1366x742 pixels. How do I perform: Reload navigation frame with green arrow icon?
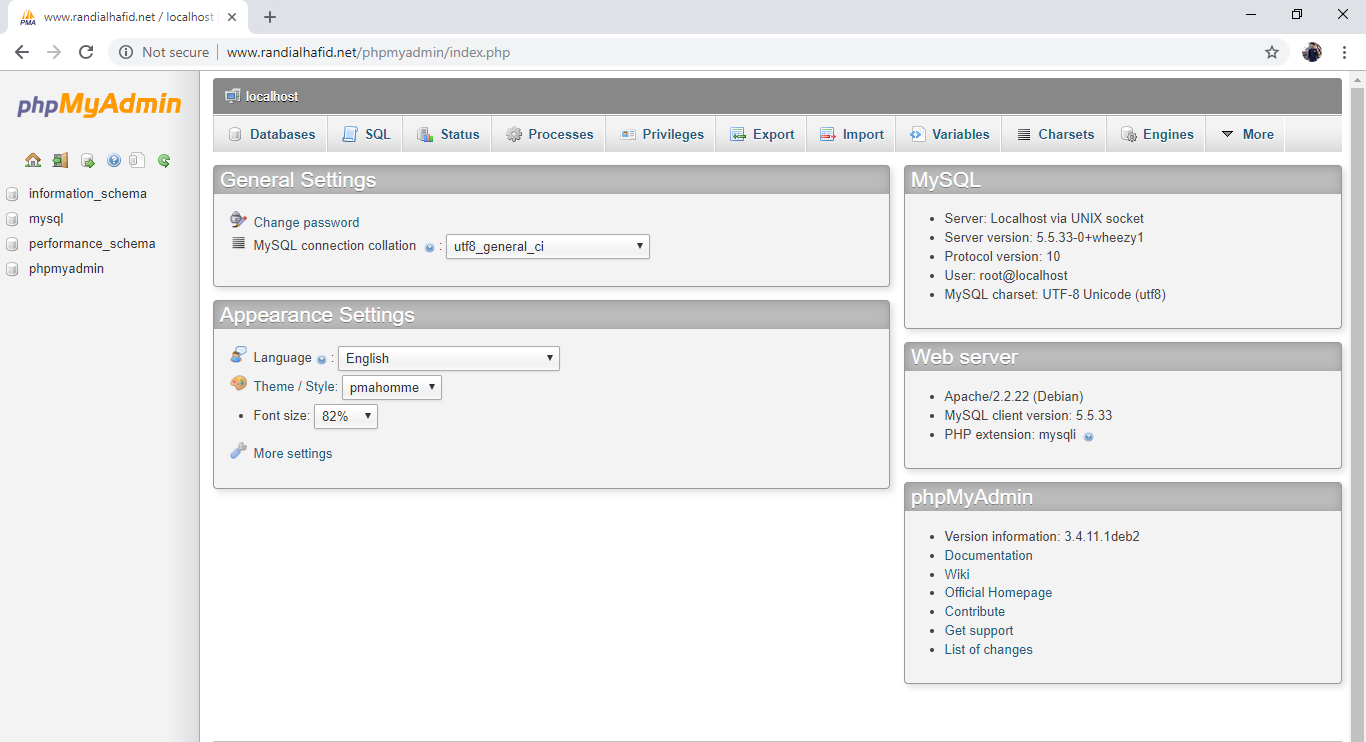pos(164,160)
